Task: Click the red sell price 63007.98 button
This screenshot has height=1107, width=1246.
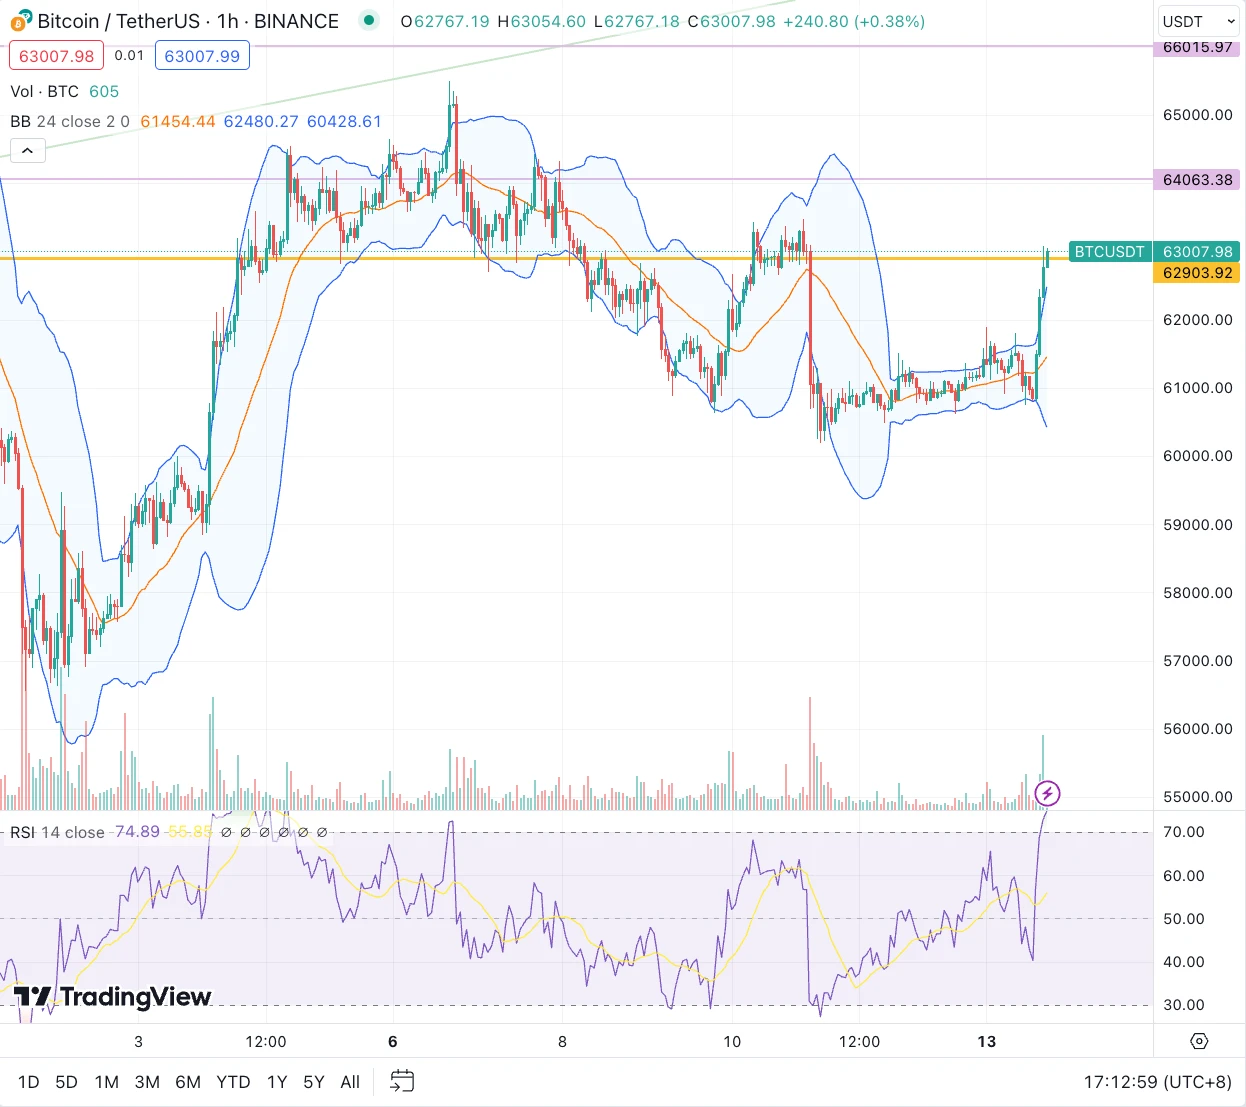Action: click(56, 56)
